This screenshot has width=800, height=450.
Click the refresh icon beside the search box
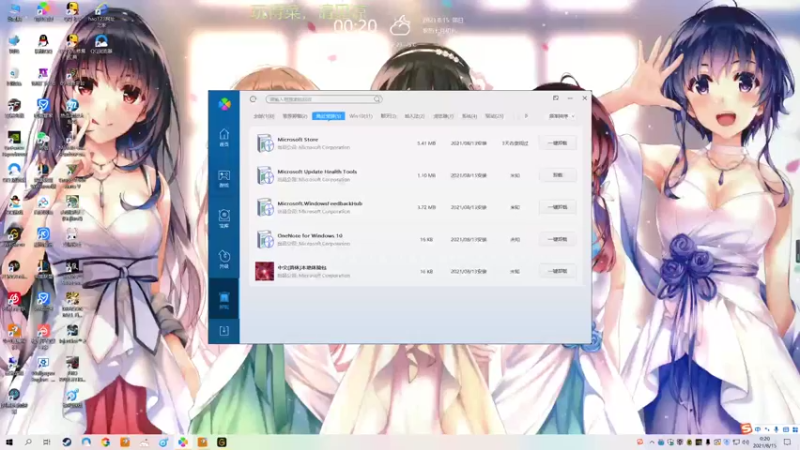[253, 99]
